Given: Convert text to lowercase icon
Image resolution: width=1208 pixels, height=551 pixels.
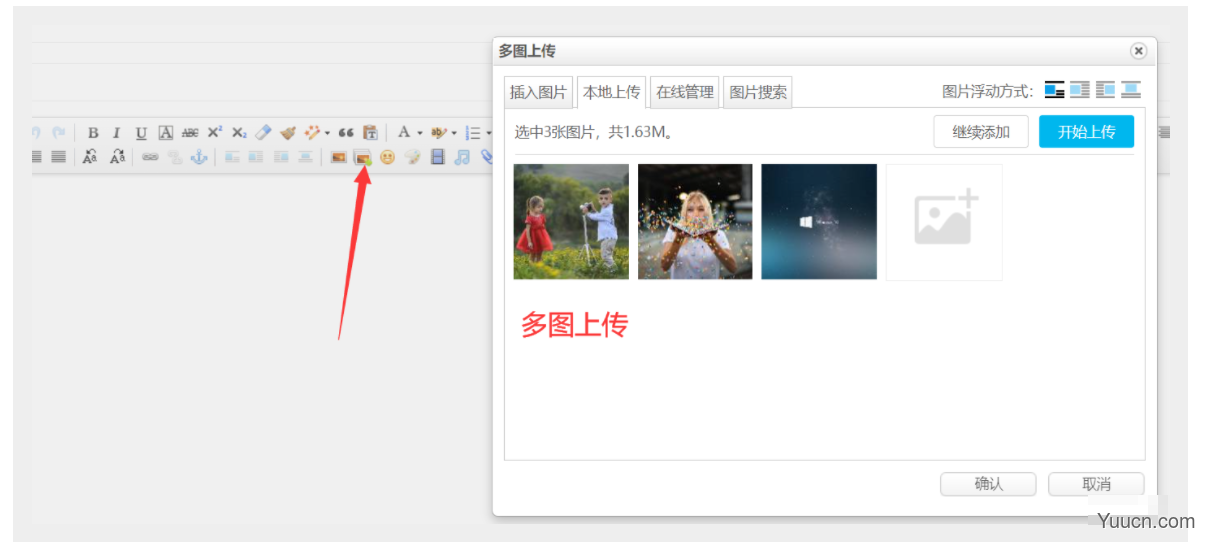Looking at the screenshot, I should click(118, 157).
